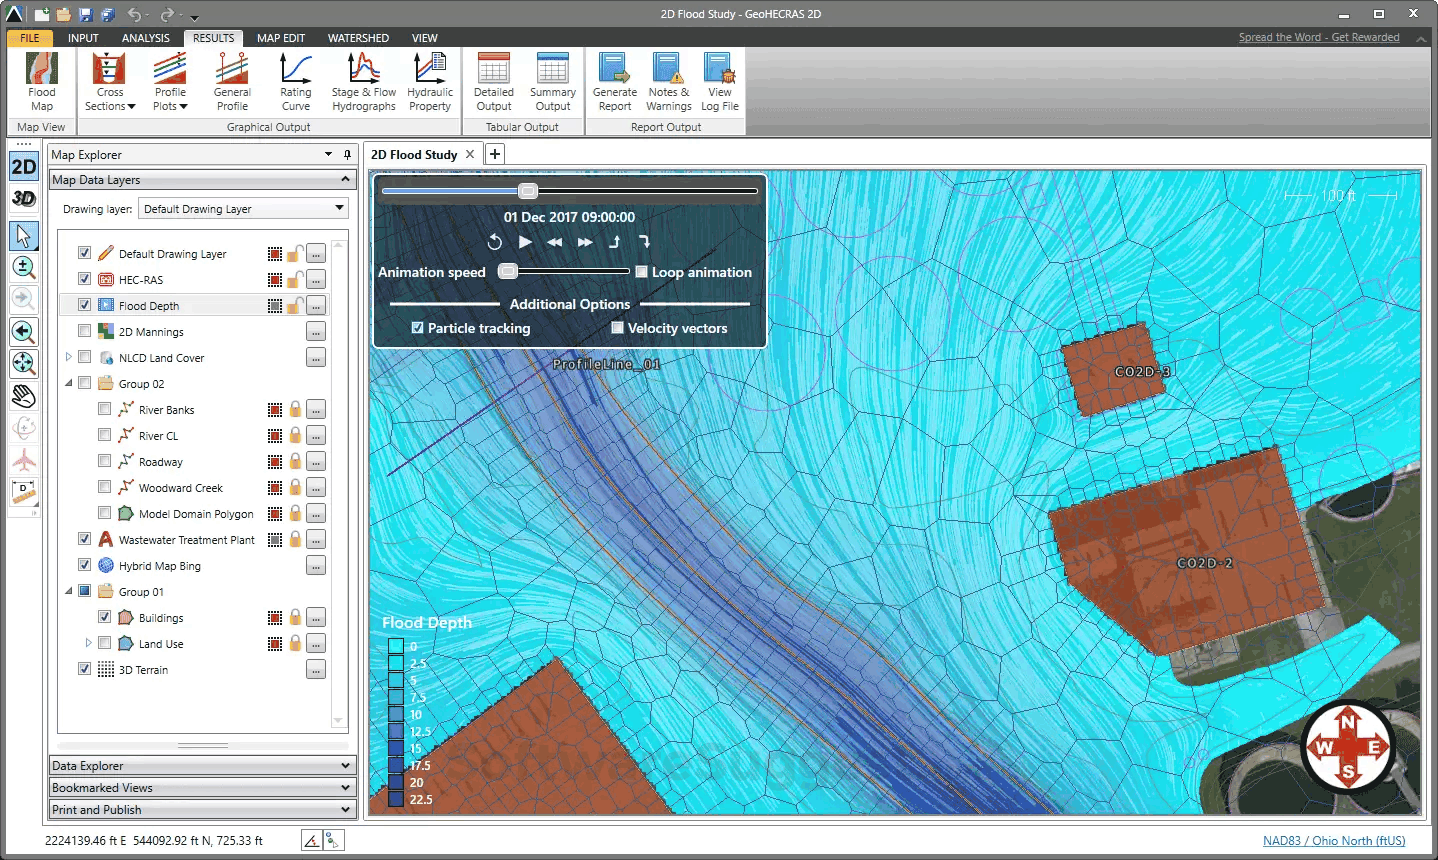Screen dimensions: 1438x860
Task: Open the Drawing layer dropdown
Action: [x=244, y=209]
